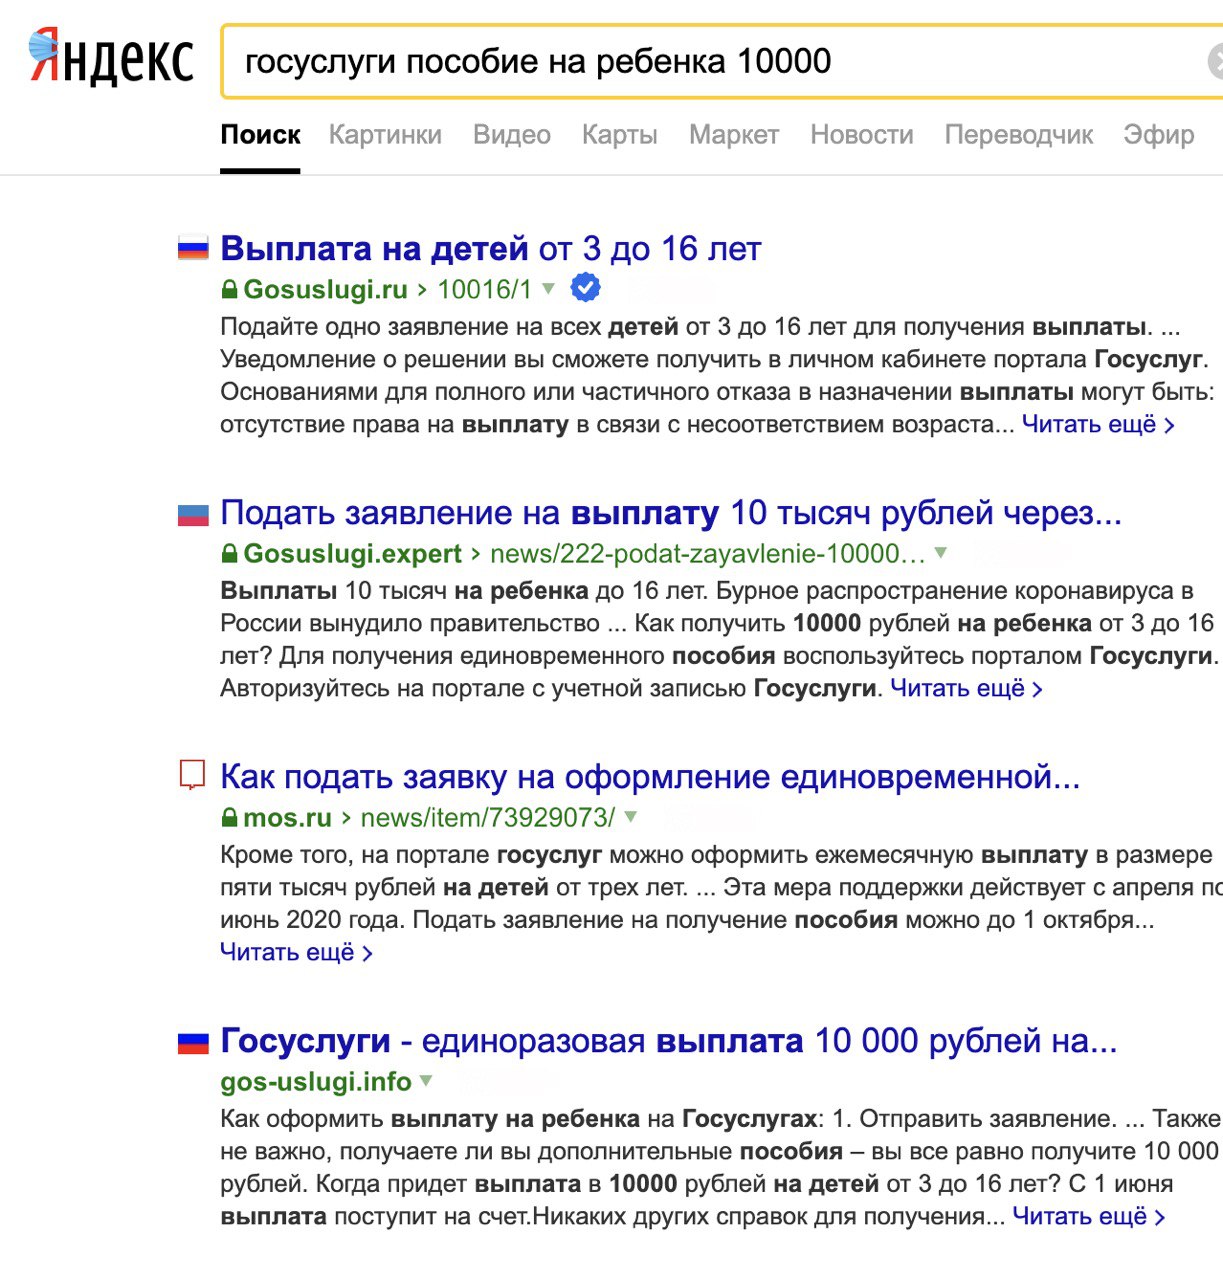1223x1280 pixels.
Task: Expand dropdown arrow of mos.ru result
Action: pyautogui.click(x=630, y=816)
